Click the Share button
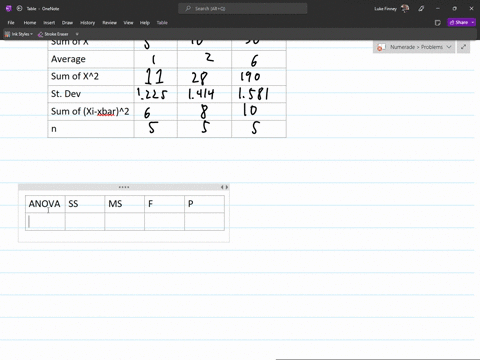The height and width of the screenshot is (360, 480). [459, 22]
